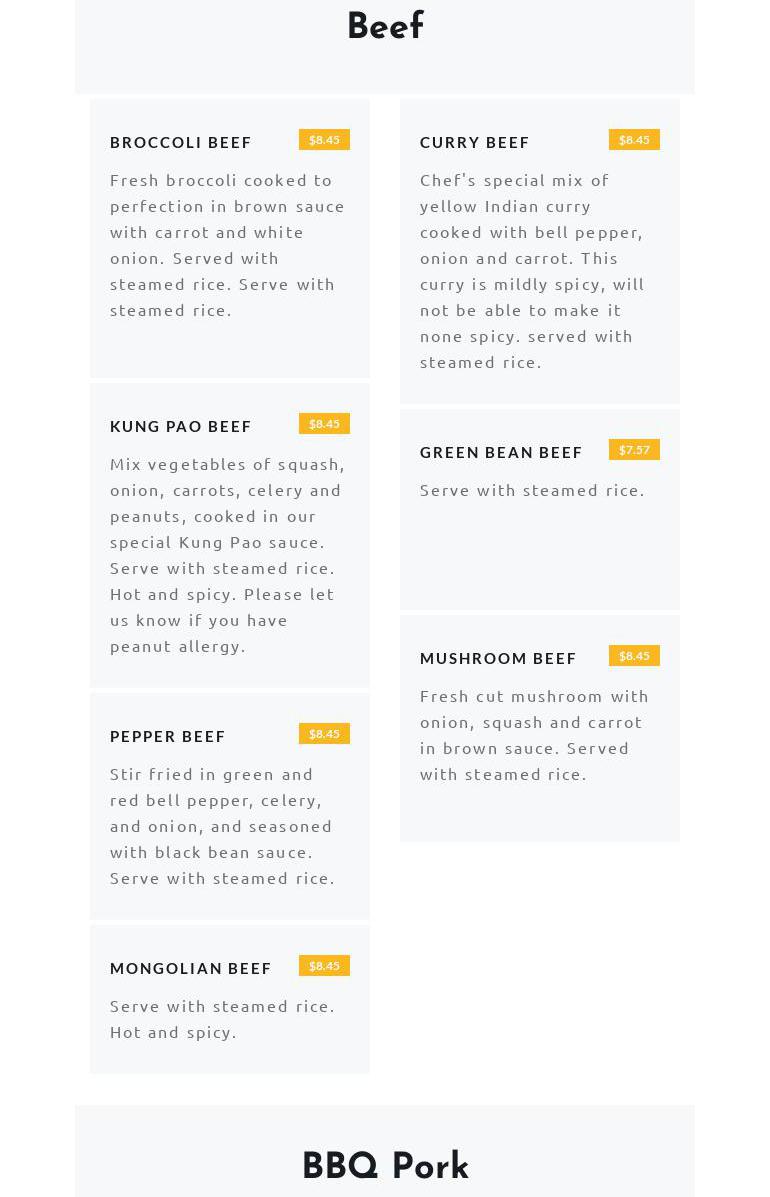
Task: Click the Mushroom Beef description paragraph
Action: [x=534, y=735]
